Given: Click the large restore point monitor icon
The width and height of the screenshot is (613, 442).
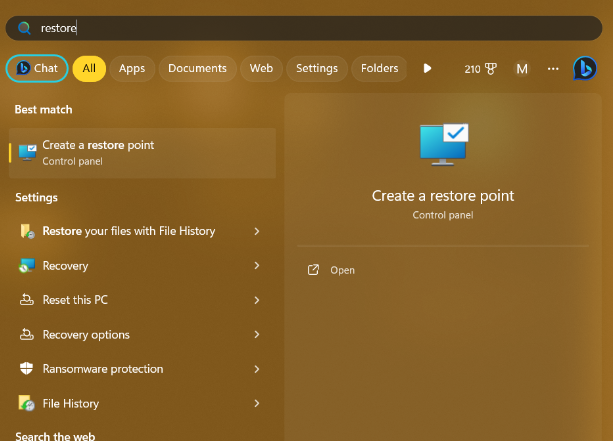Looking at the screenshot, I should [442, 146].
